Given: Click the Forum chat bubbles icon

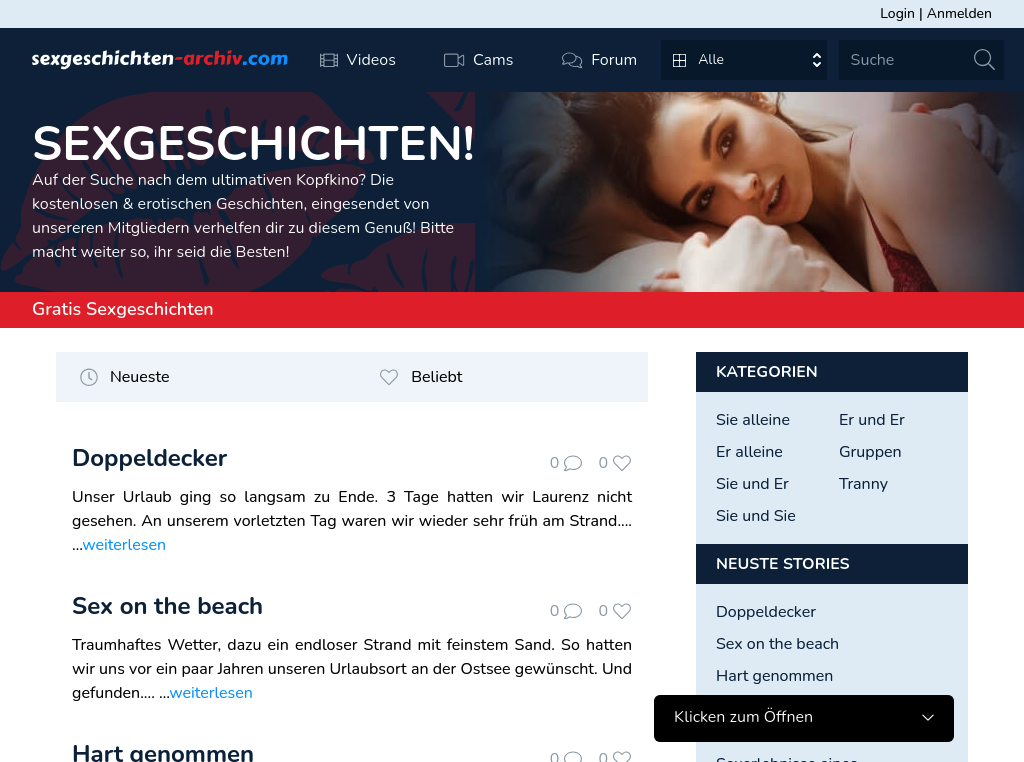Looking at the screenshot, I should click(x=571, y=60).
